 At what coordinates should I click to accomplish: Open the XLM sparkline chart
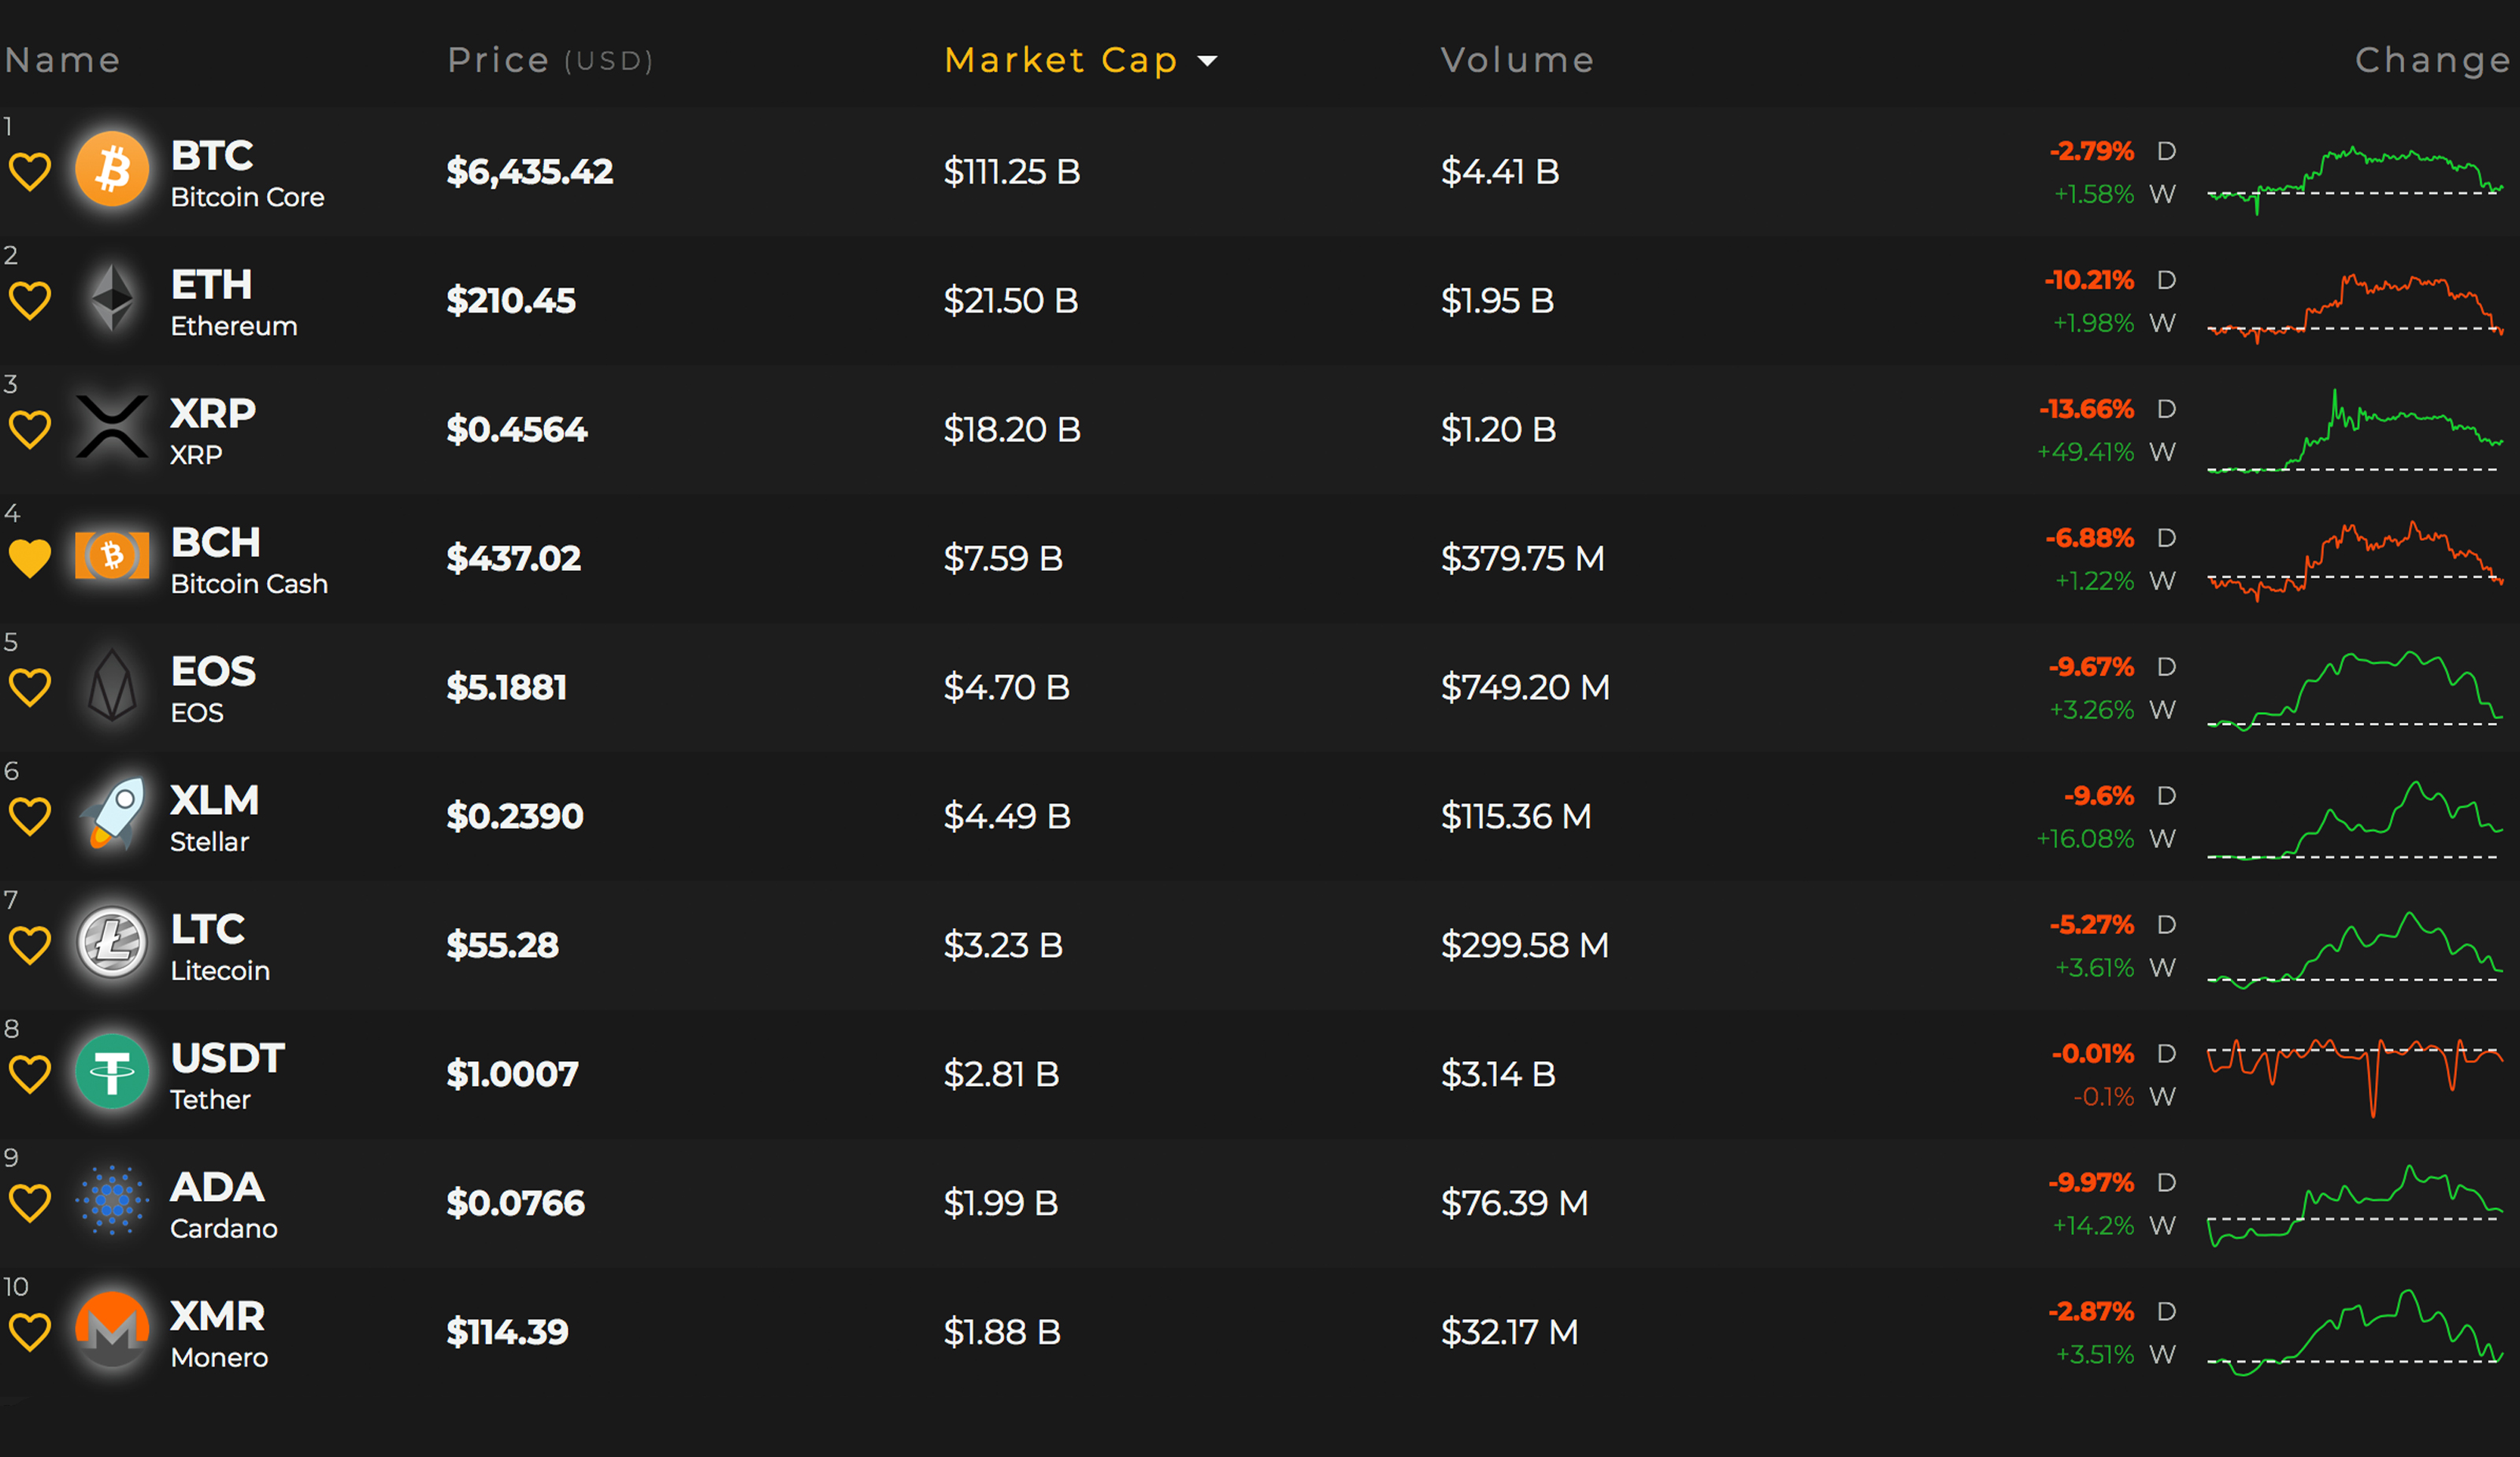[x=2355, y=820]
